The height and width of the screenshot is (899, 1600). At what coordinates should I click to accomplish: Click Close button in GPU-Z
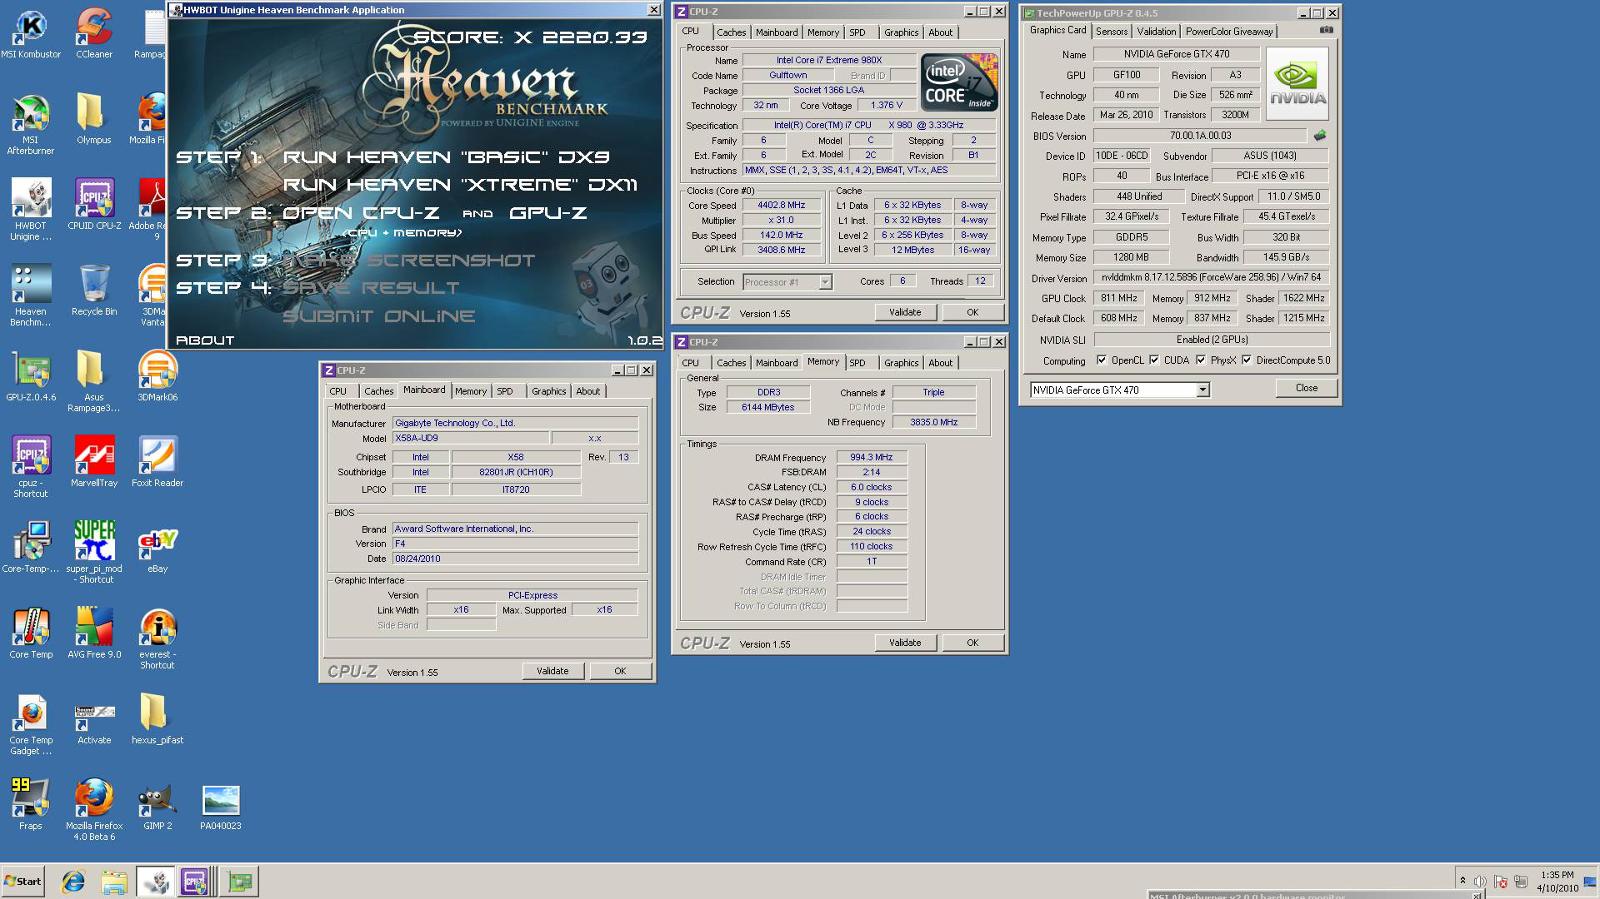[x=1306, y=388]
